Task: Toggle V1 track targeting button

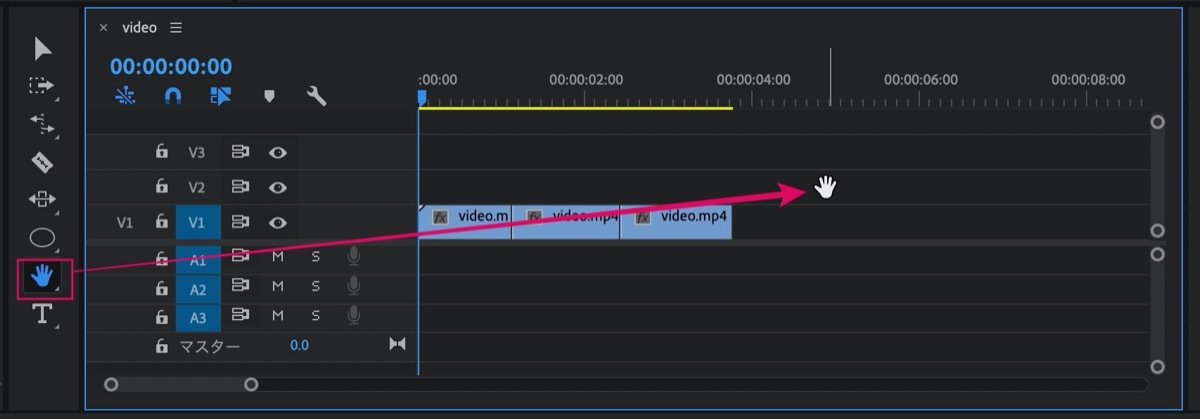Action: click(x=198, y=223)
